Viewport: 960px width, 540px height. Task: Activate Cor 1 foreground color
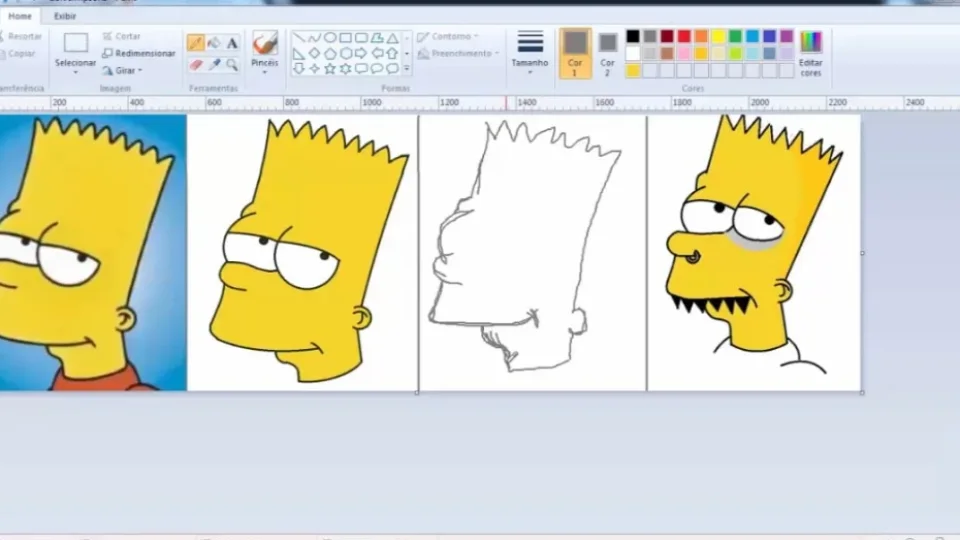point(575,53)
